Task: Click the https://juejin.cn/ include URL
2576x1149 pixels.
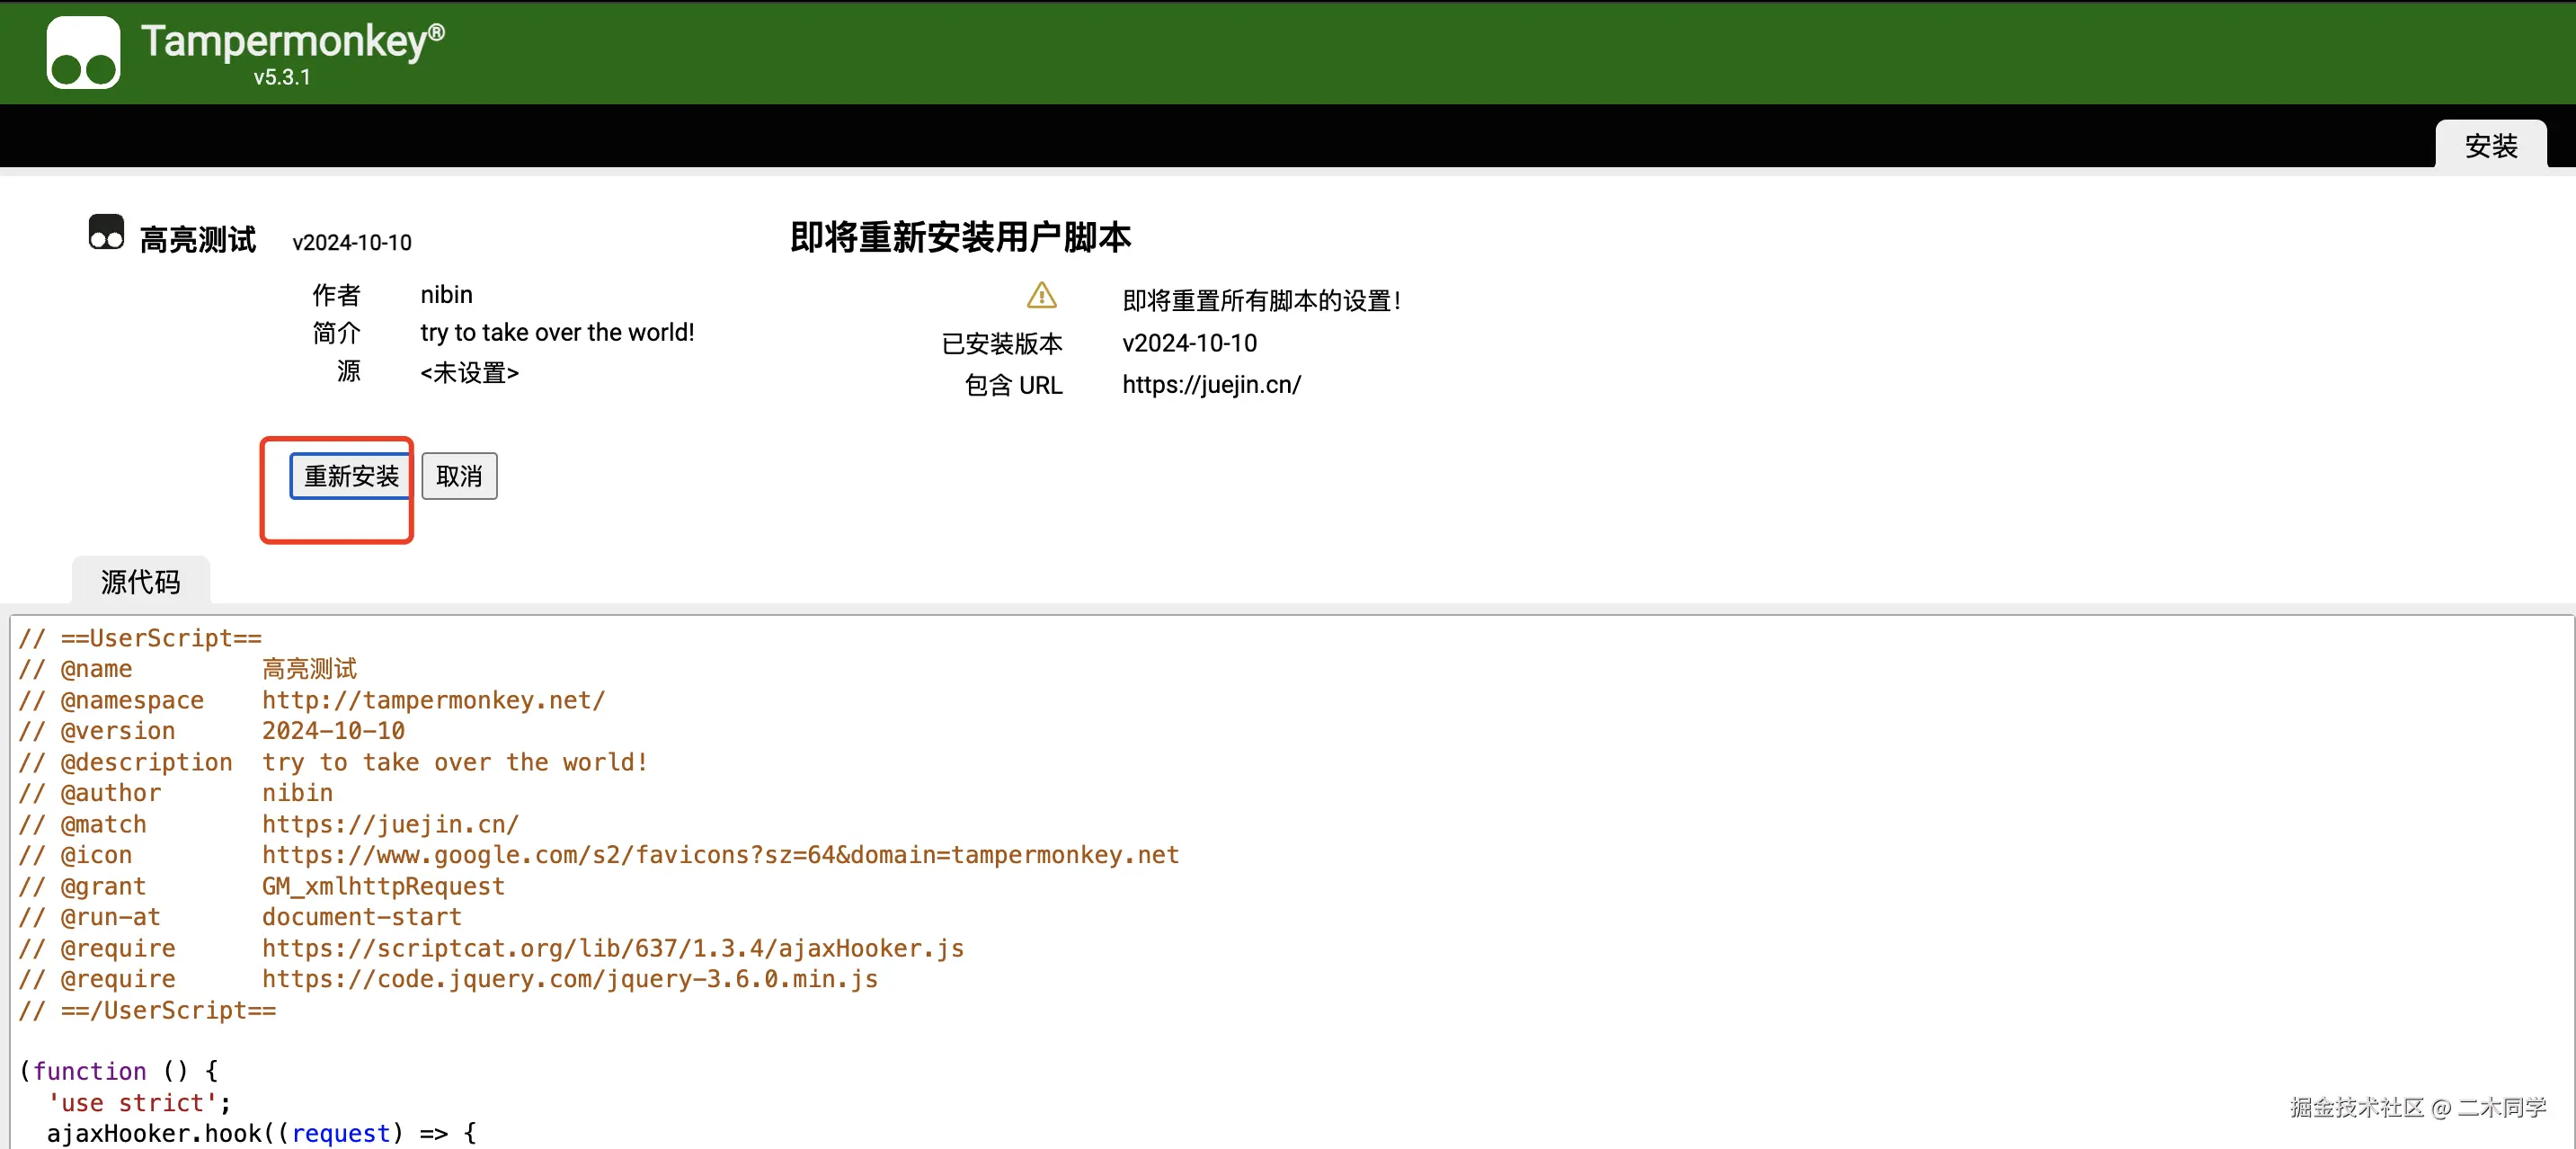Action: [1210, 385]
